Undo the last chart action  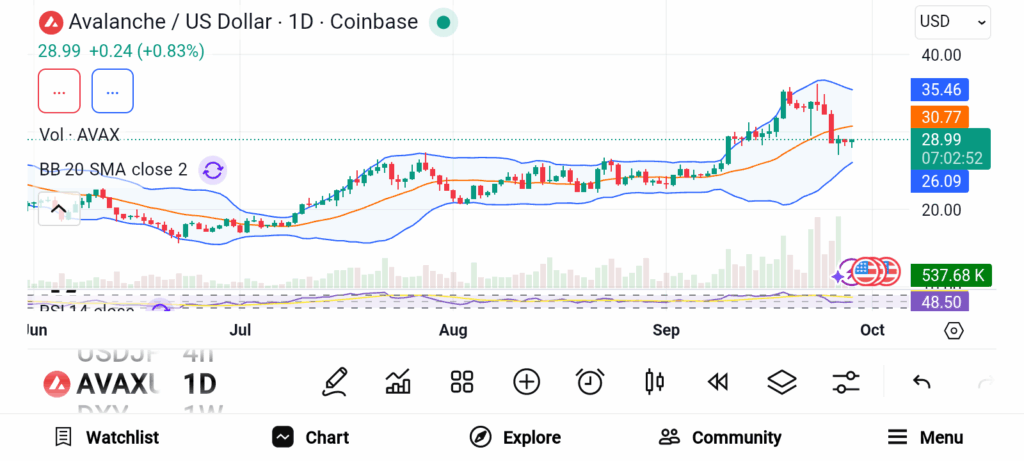tap(922, 381)
